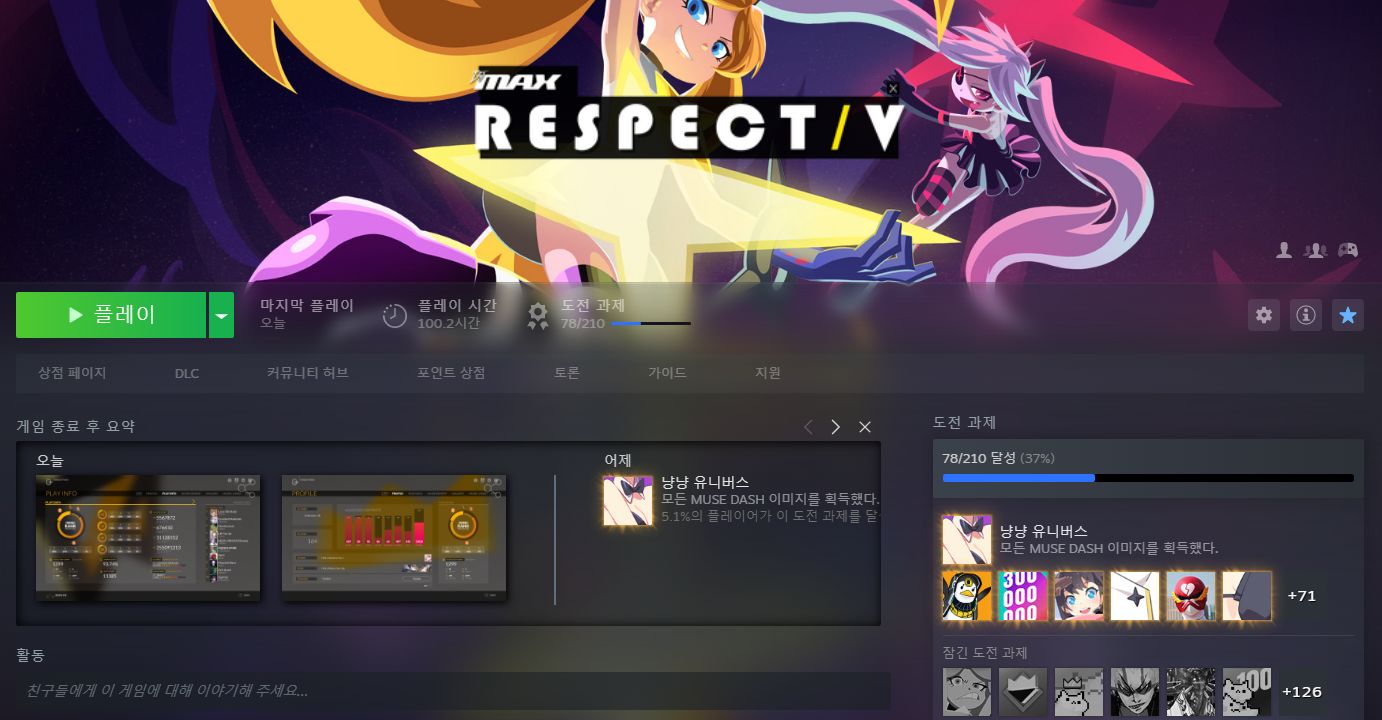Click the 게임 종료 후 요약 heading
This screenshot has width=1382, height=720.
75,426
